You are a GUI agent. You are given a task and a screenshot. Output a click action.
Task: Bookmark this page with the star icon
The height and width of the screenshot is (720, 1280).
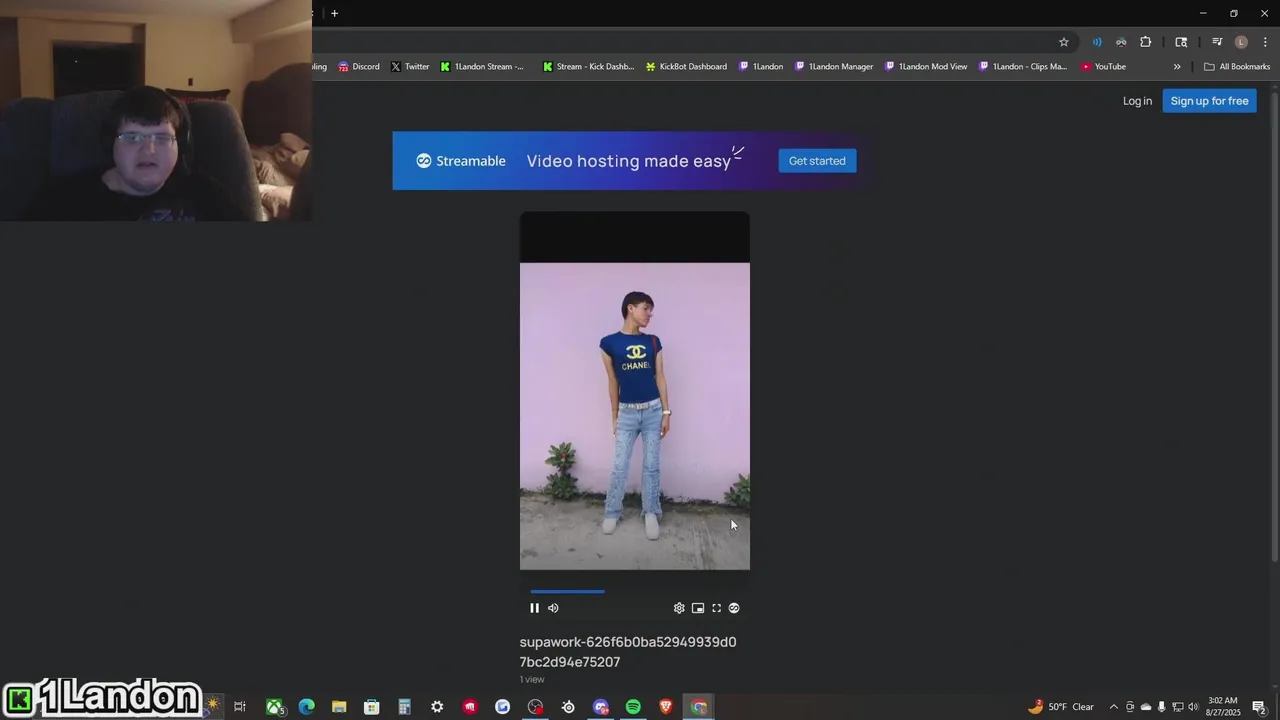[1064, 42]
